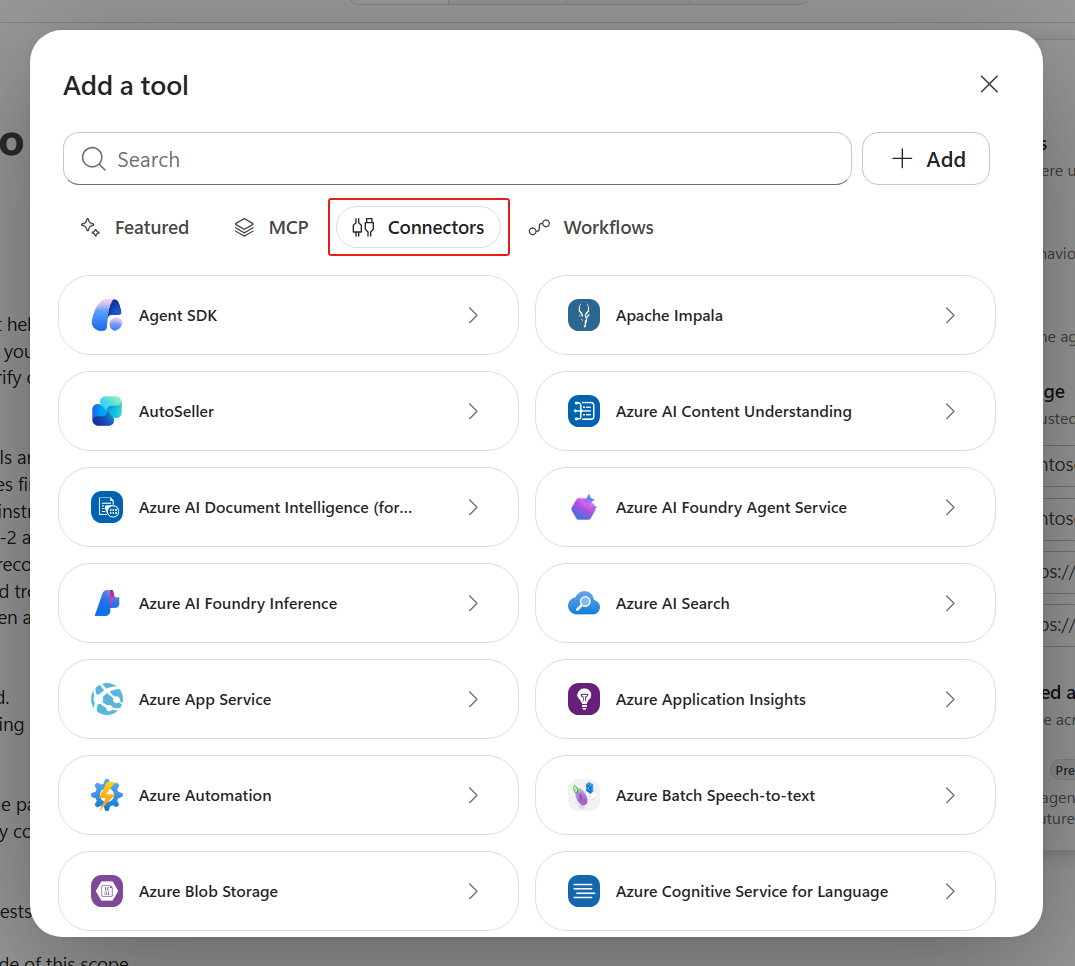
Task: Expand Azure Batch Speech-to-text chevron
Action: tap(950, 795)
